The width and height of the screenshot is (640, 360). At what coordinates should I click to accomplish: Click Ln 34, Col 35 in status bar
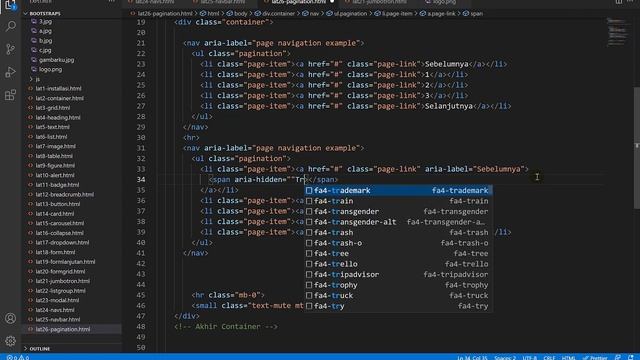pos(472,358)
